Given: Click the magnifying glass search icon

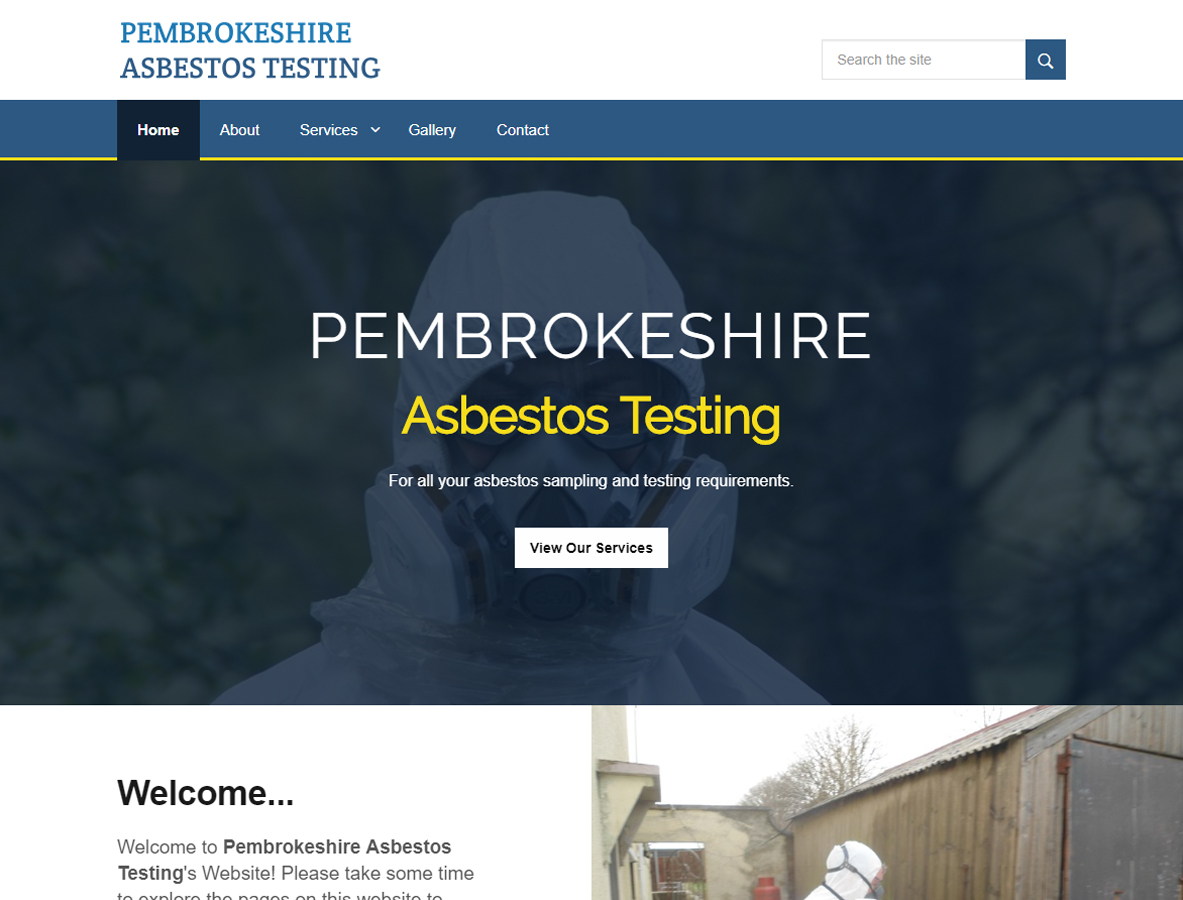Looking at the screenshot, I should (x=1045, y=60).
